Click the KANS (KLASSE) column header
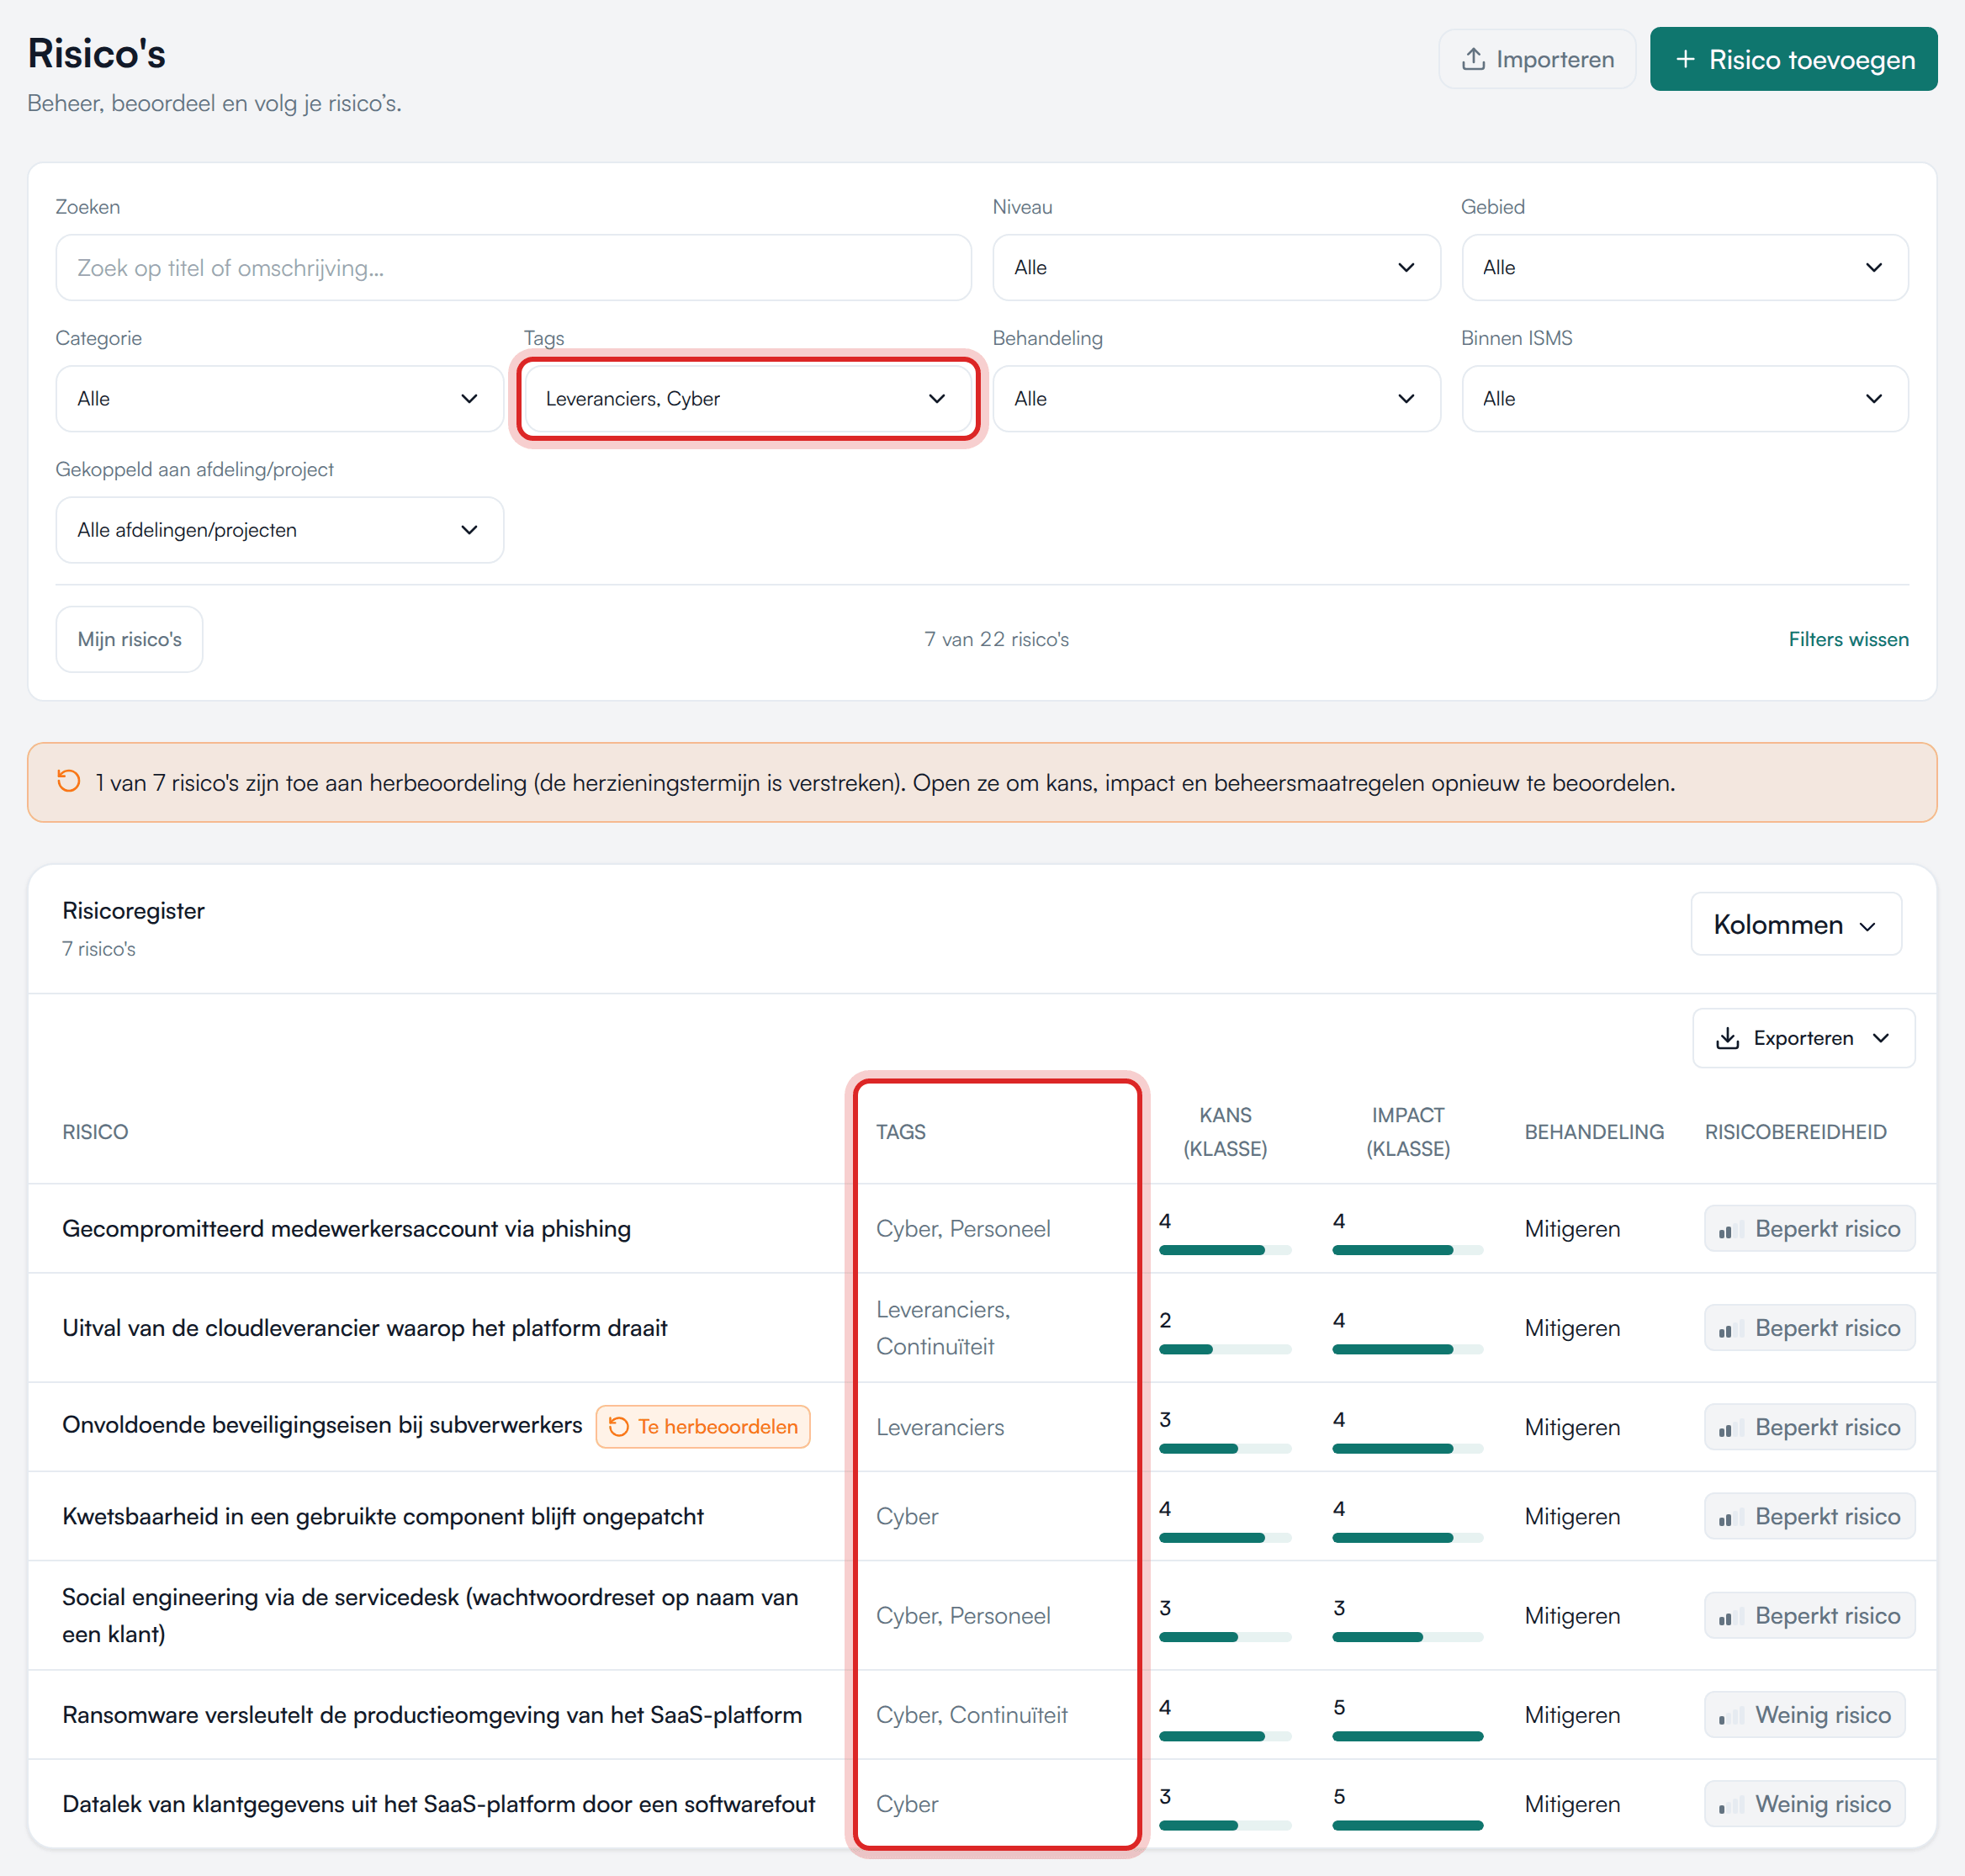The height and width of the screenshot is (1876, 1965). click(x=1224, y=1131)
